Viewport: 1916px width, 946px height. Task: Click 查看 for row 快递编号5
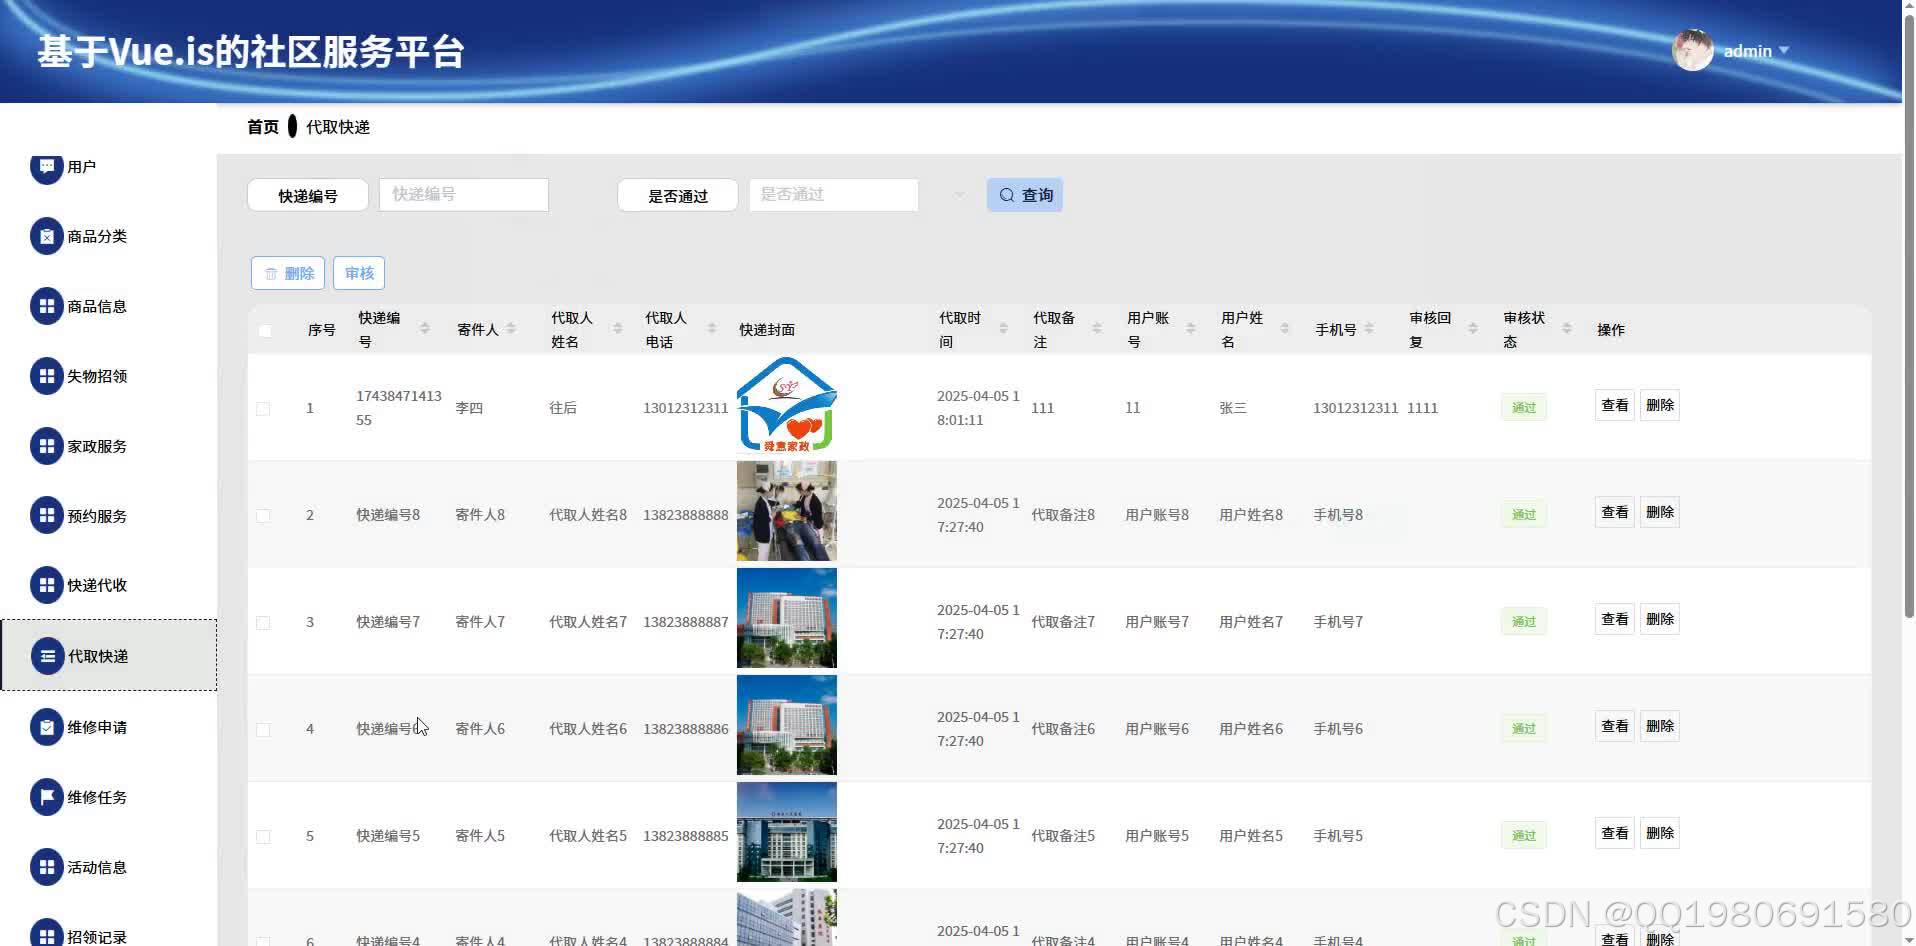1615,833
